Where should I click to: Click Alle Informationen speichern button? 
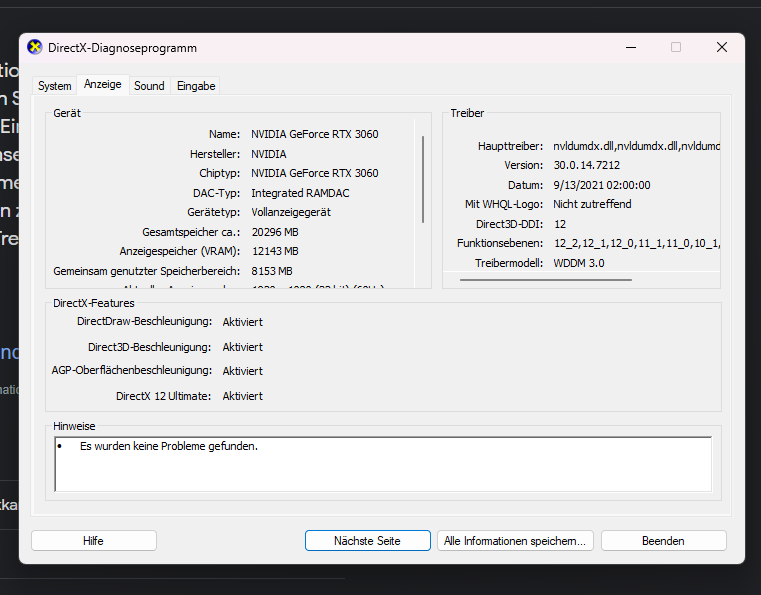515,541
